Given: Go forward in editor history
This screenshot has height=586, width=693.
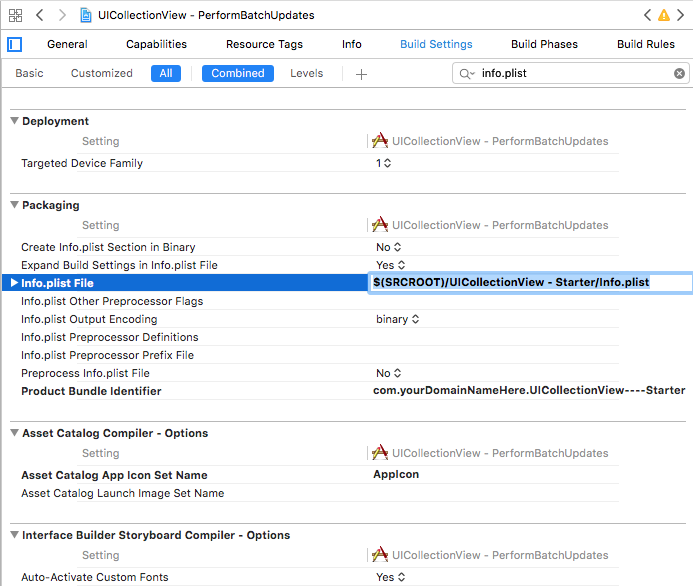Looking at the screenshot, I should pos(62,15).
